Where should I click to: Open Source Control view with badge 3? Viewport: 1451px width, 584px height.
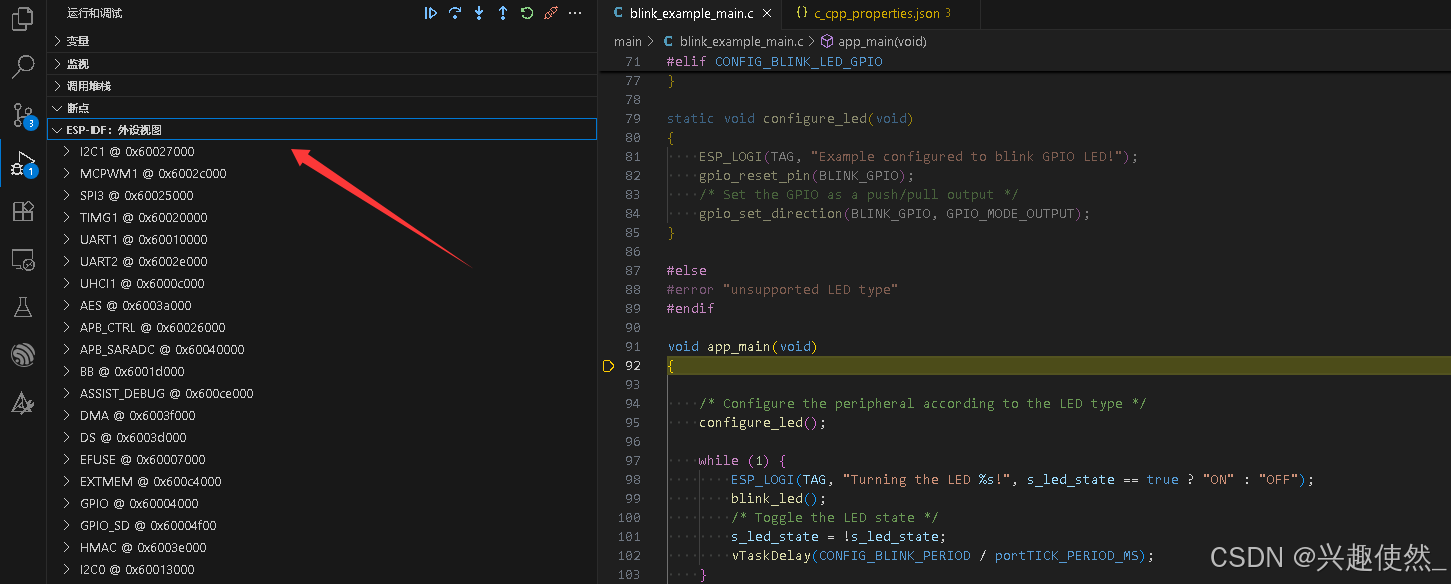pyautogui.click(x=22, y=115)
